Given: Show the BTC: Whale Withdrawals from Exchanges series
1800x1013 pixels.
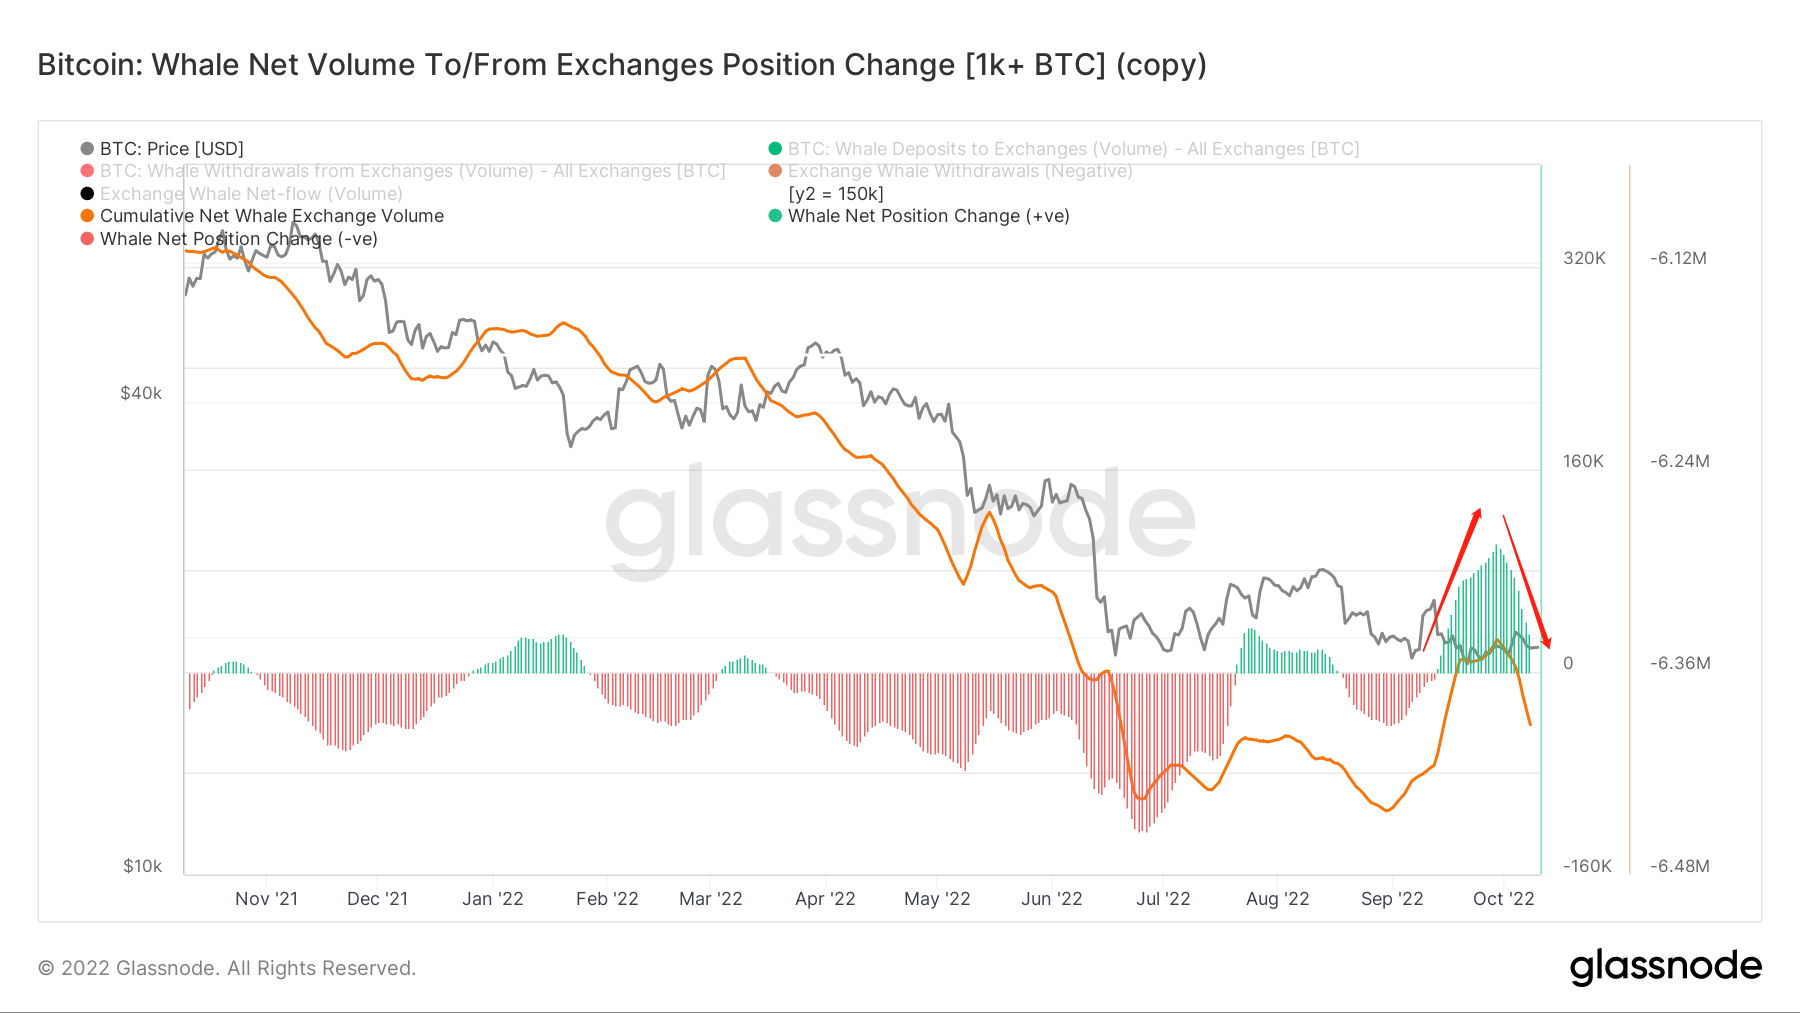Looking at the screenshot, I should [x=412, y=171].
